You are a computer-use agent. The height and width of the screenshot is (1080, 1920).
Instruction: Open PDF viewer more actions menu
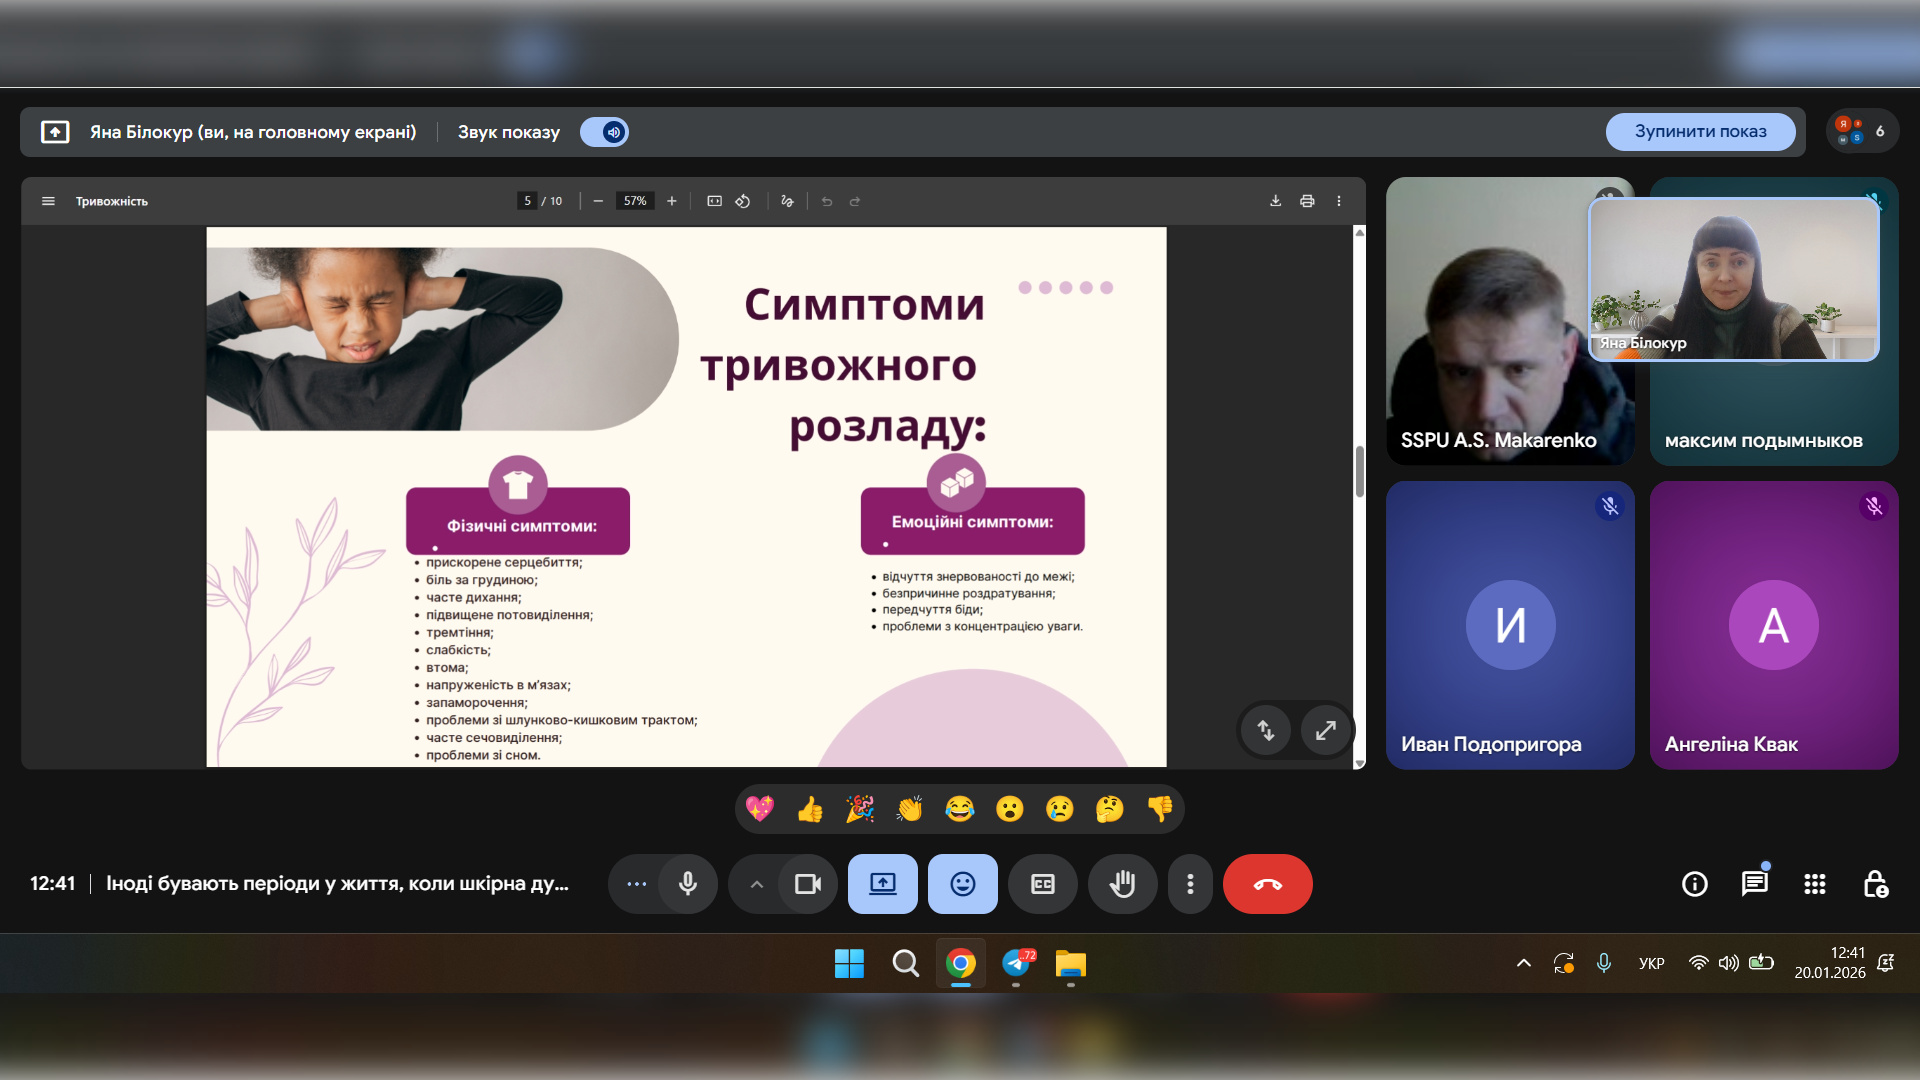[x=1339, y=201]
